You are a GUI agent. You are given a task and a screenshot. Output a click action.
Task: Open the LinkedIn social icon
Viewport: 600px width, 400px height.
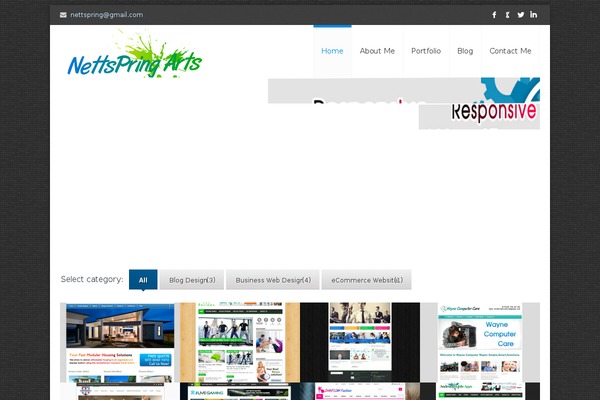[x=533, y=15]
